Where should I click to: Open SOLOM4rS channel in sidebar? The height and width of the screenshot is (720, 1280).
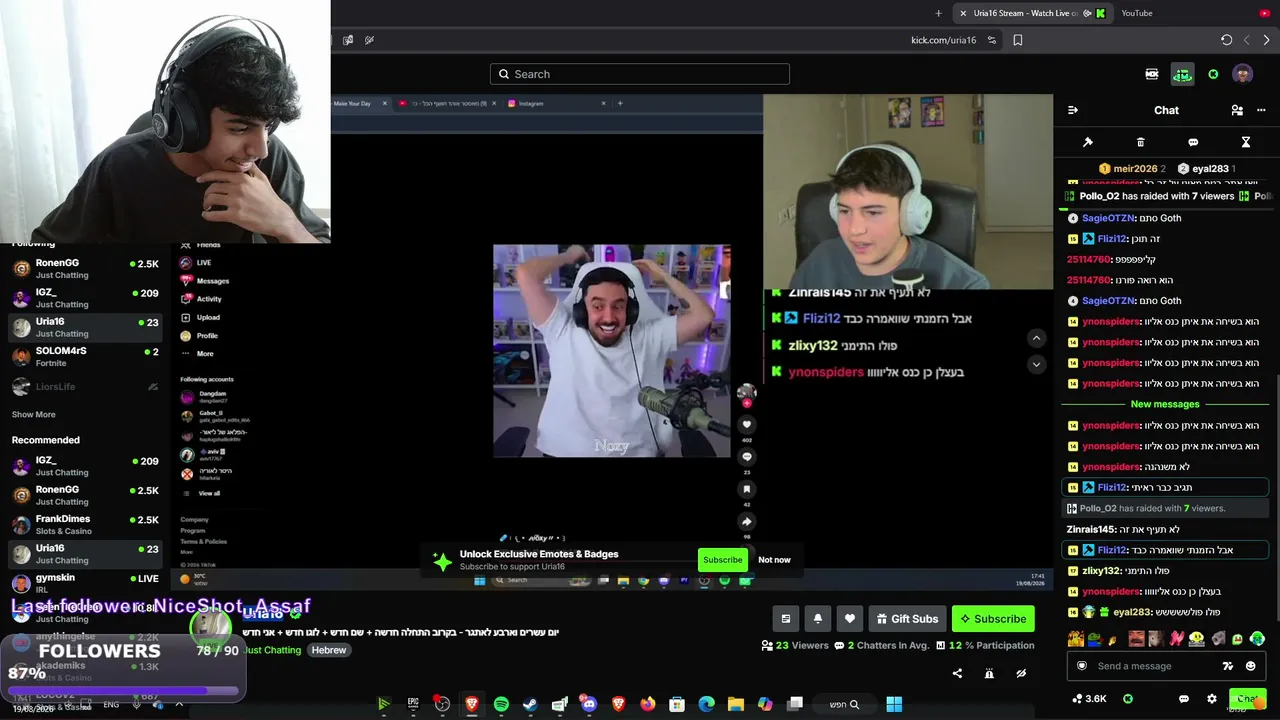(x=85, y=357)
